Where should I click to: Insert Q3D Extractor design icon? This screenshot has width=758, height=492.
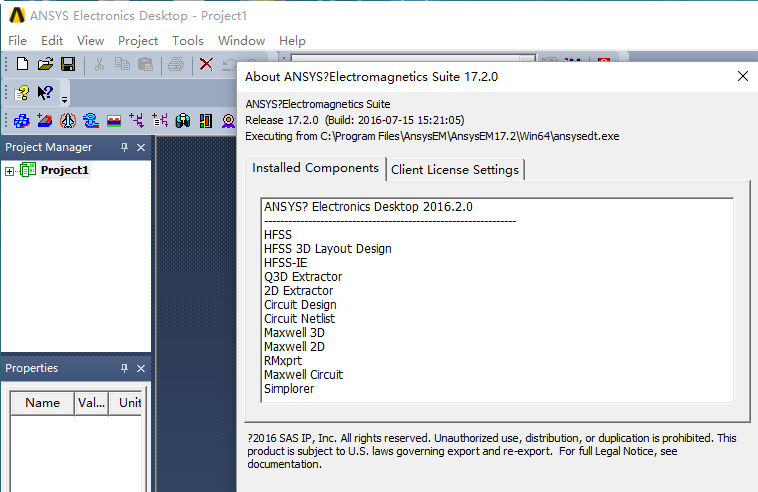coord(90,120)
